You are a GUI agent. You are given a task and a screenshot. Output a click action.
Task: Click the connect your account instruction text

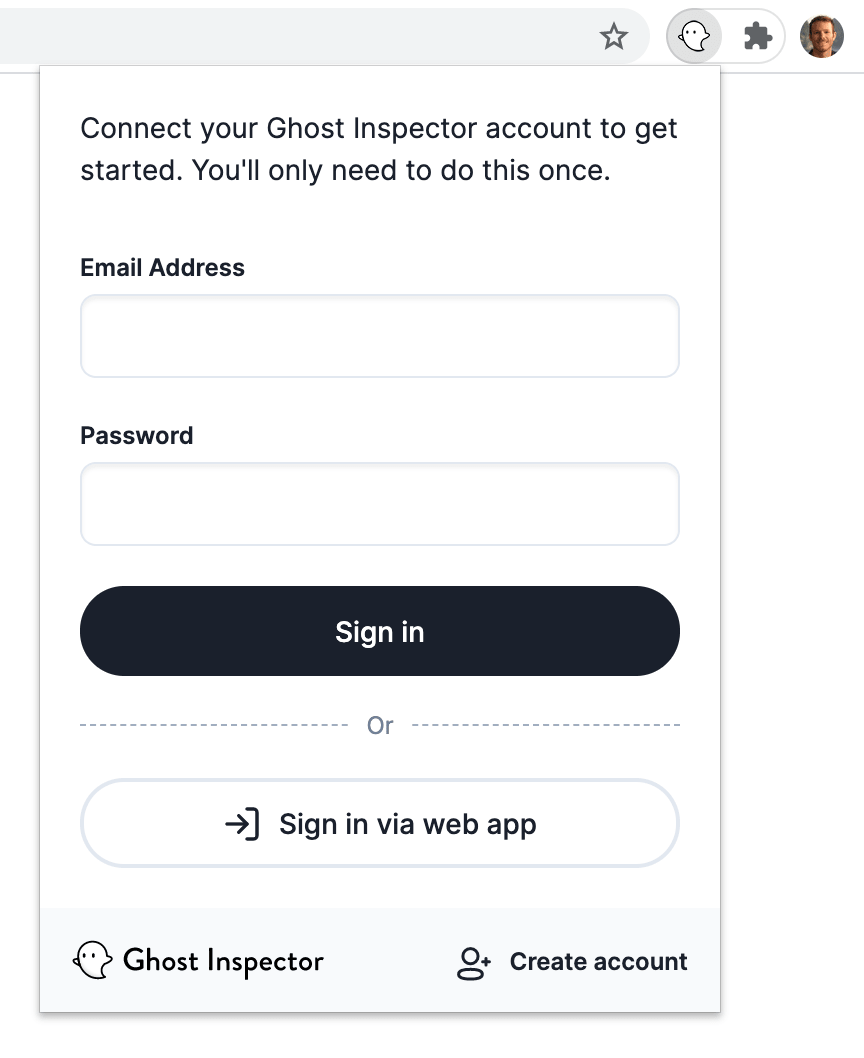coord(378,149)
